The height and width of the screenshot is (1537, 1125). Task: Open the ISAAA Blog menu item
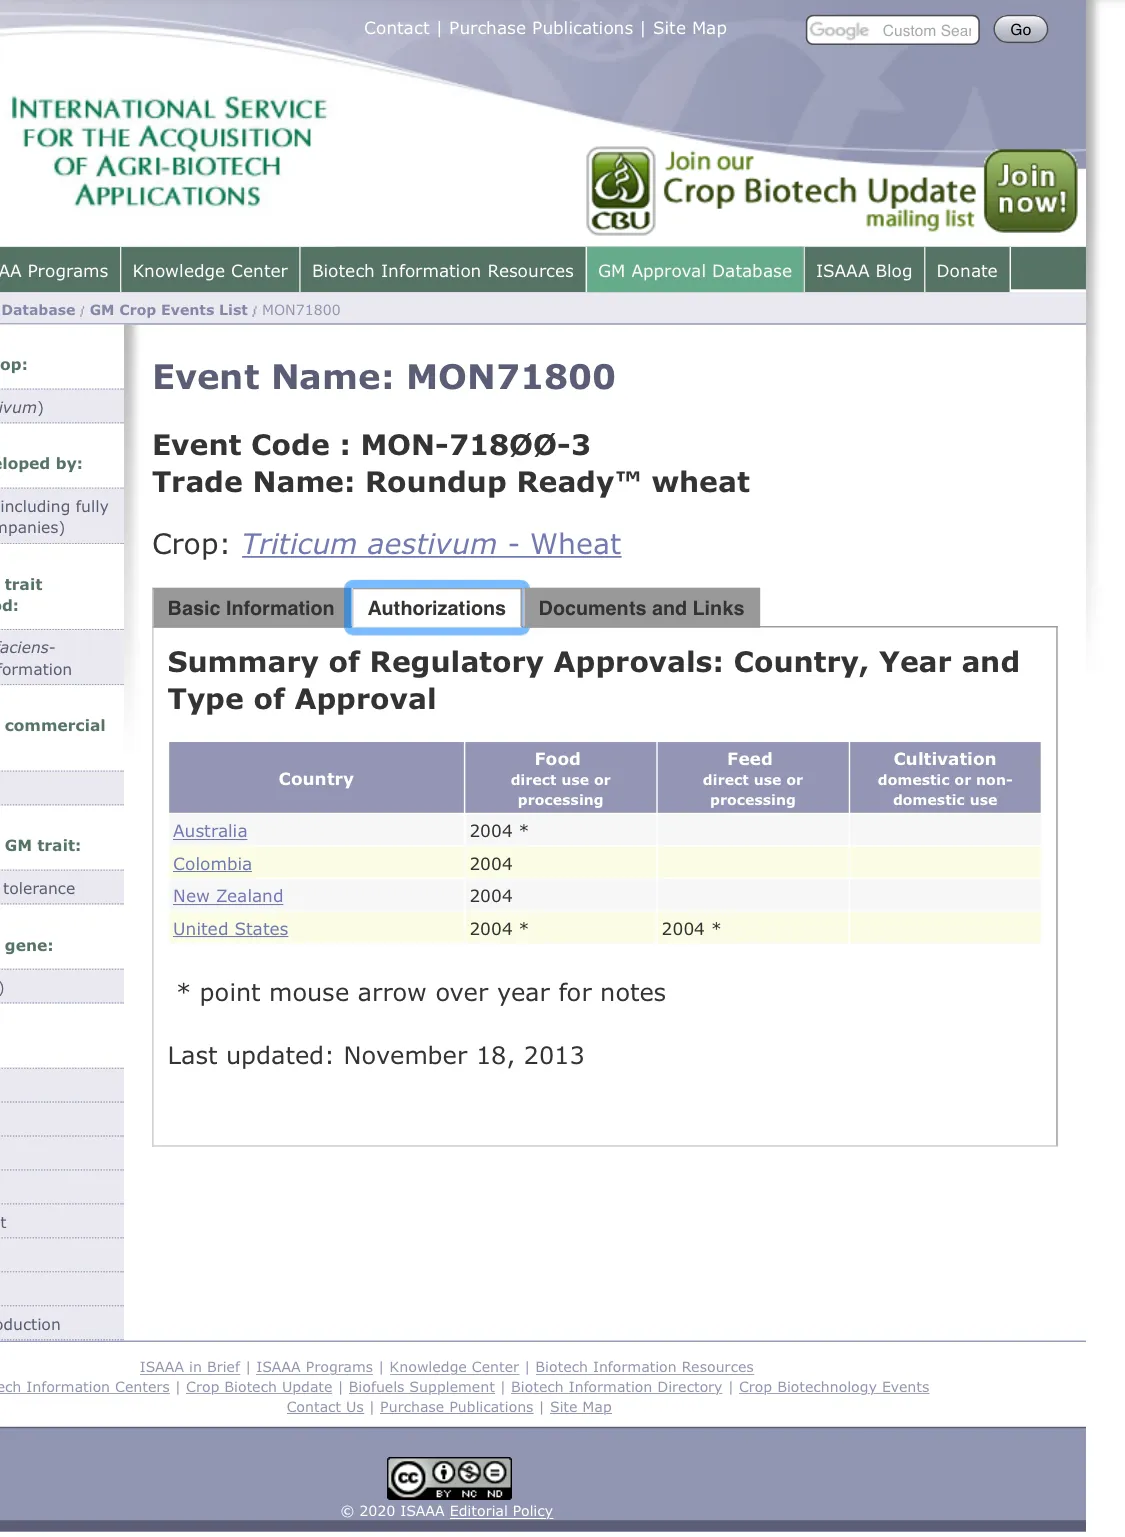pyautogui.click(x=864, y=270)
